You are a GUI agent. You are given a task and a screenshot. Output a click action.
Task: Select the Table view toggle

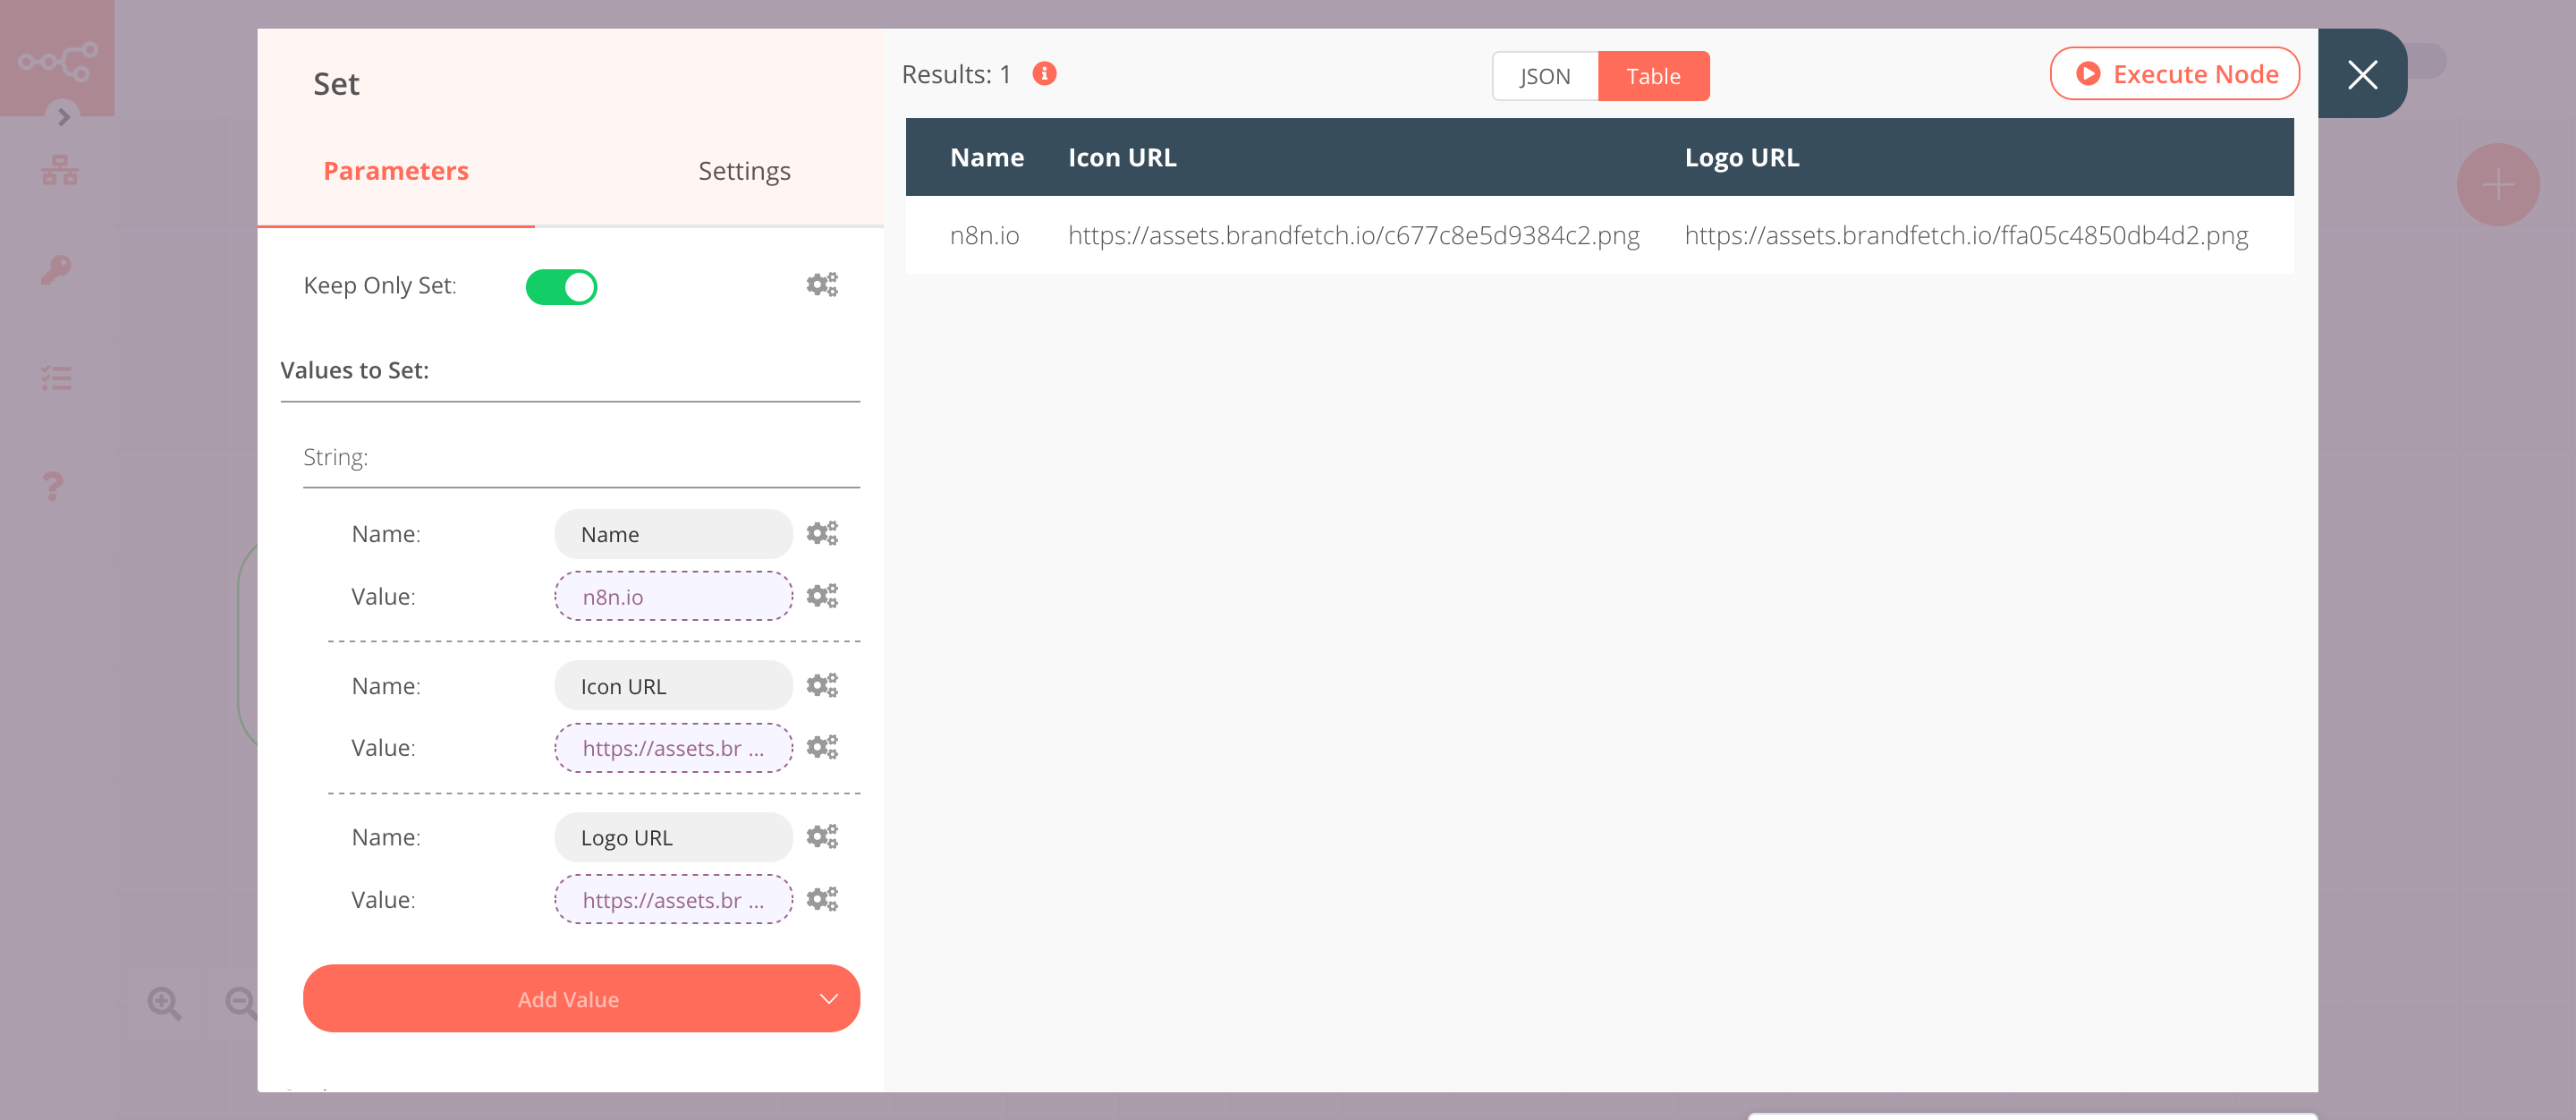(x=1653, y=75)
